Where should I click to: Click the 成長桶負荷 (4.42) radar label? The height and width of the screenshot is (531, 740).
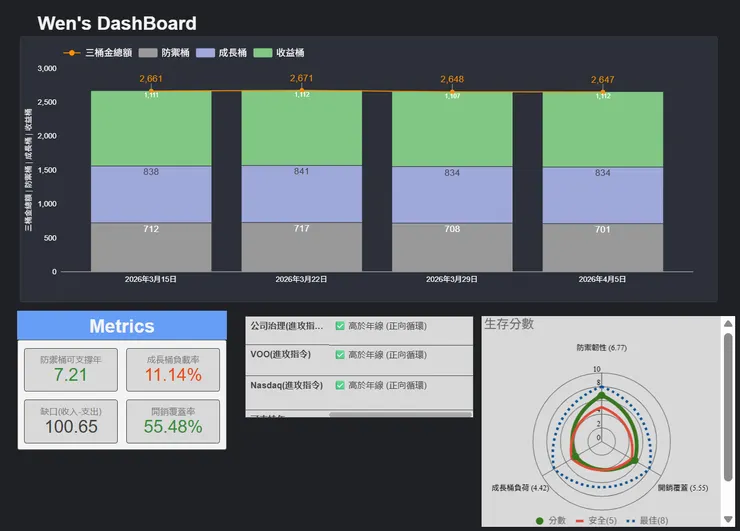pyautogui.click(x=520, y=488)
